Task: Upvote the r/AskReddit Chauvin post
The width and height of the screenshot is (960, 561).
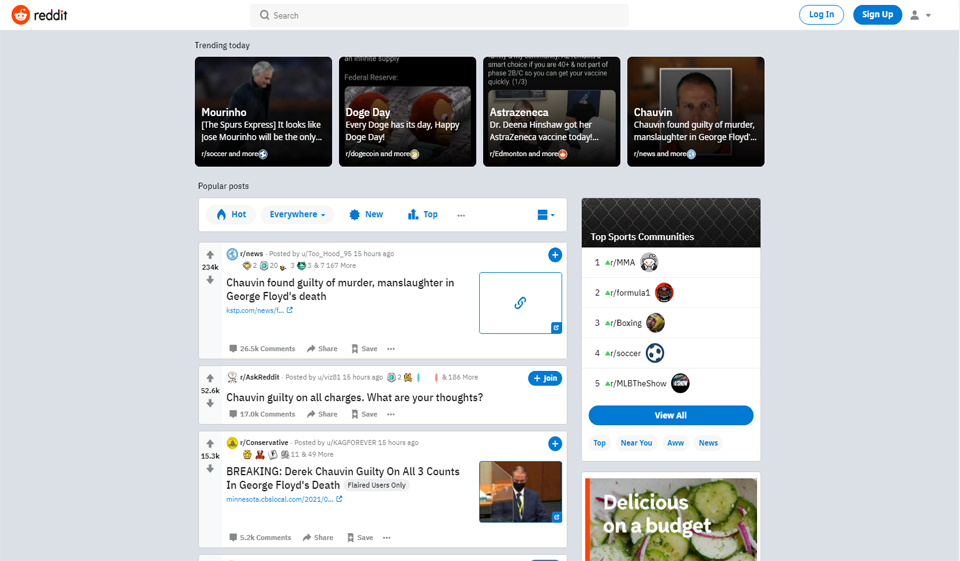Action: (210, 378)
